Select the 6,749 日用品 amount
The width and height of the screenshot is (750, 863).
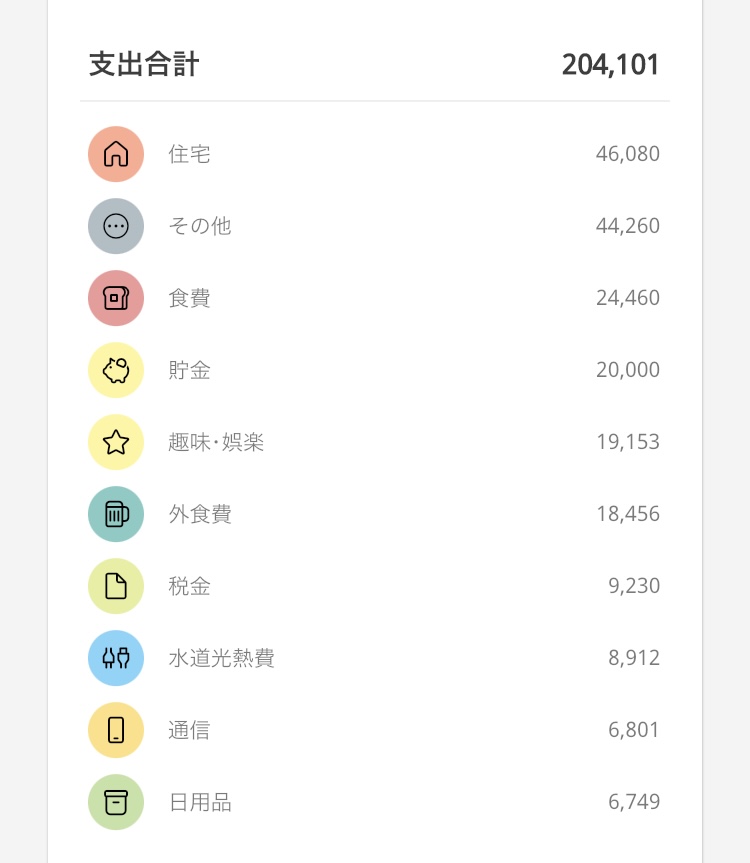[x=634, y=802]
